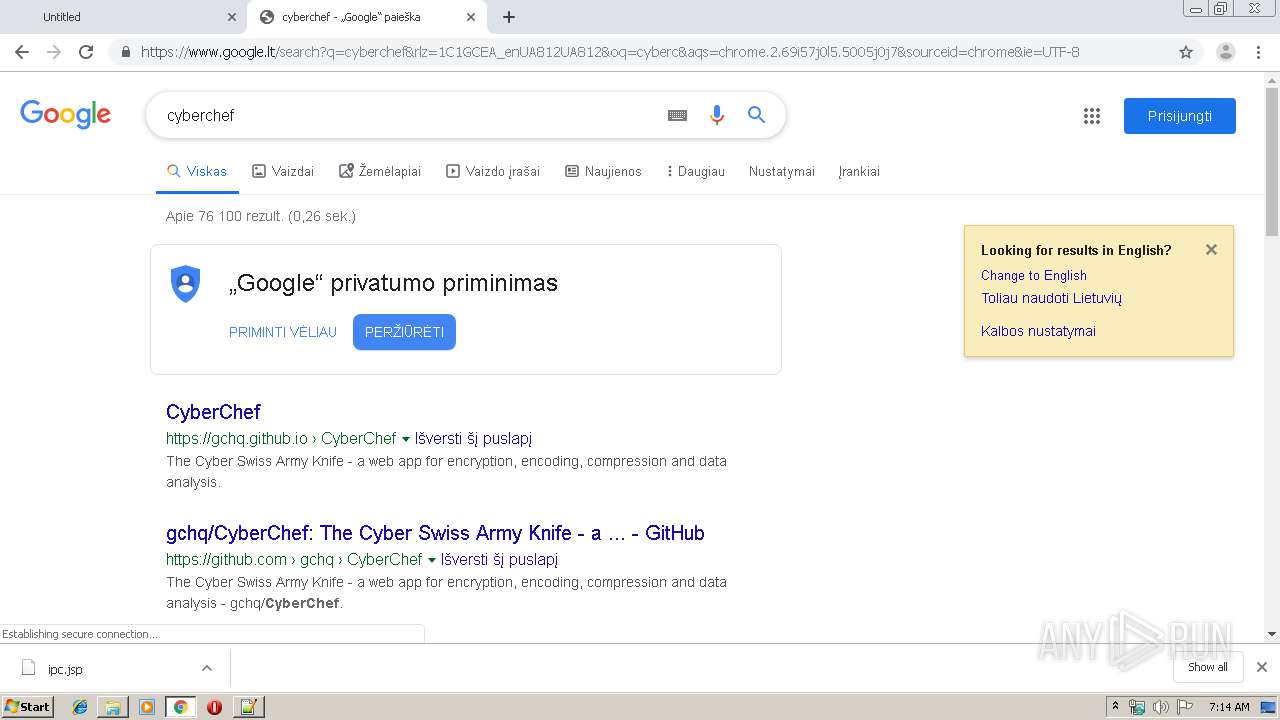Close the cyberchef search tab
The image size is (1280, 720).
pos(471,17)
